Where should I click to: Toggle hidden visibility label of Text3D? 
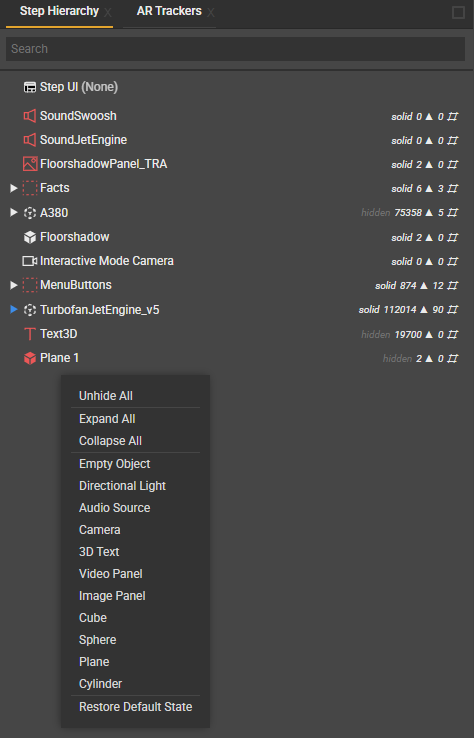tap(375, 334)
